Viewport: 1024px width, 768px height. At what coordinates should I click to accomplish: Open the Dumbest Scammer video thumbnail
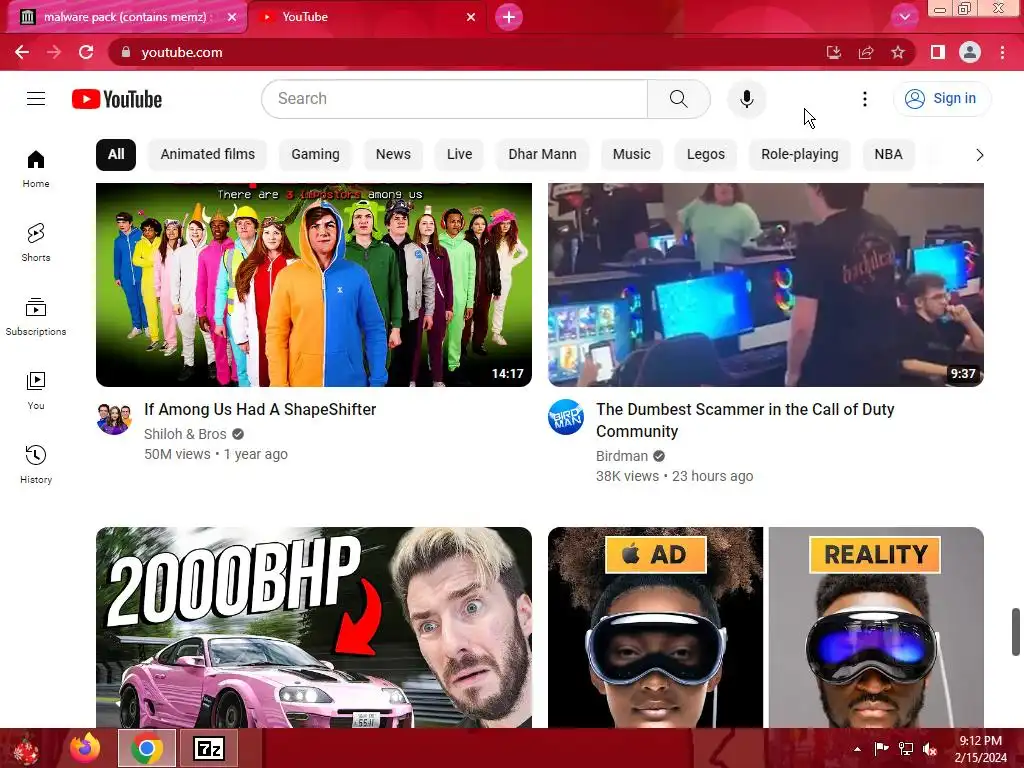(765, 285)
